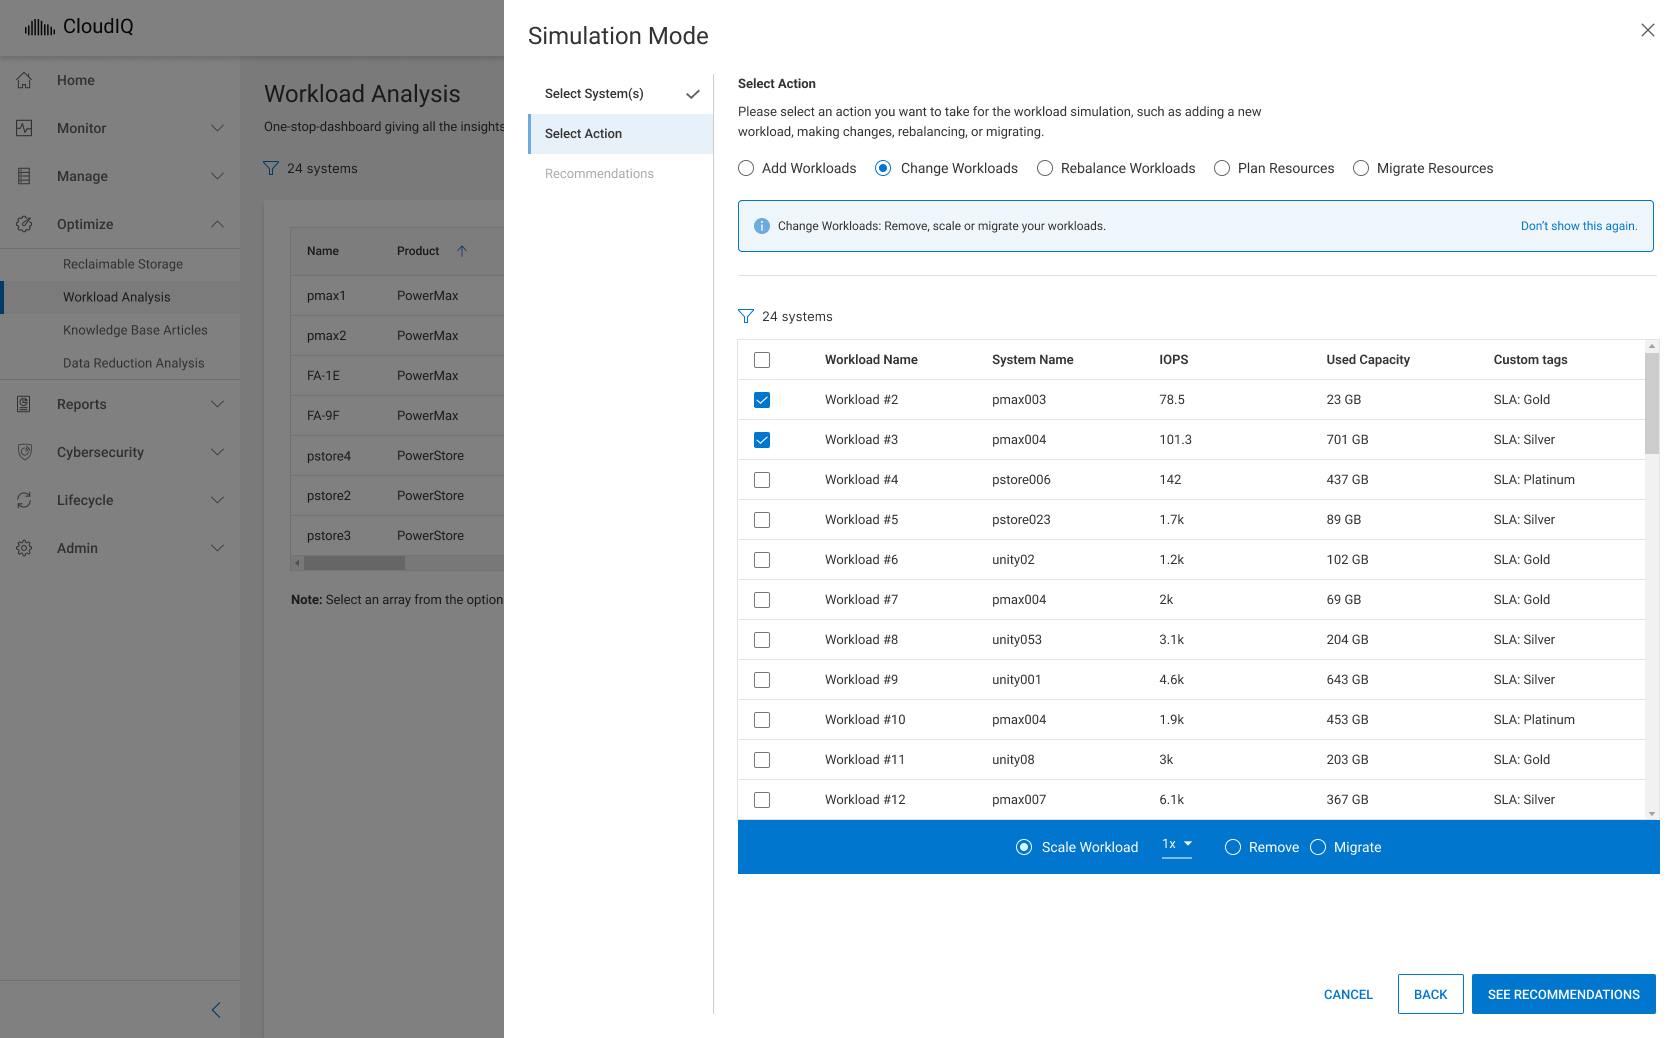Click the Don't show this again link

tap(1579, 226)
